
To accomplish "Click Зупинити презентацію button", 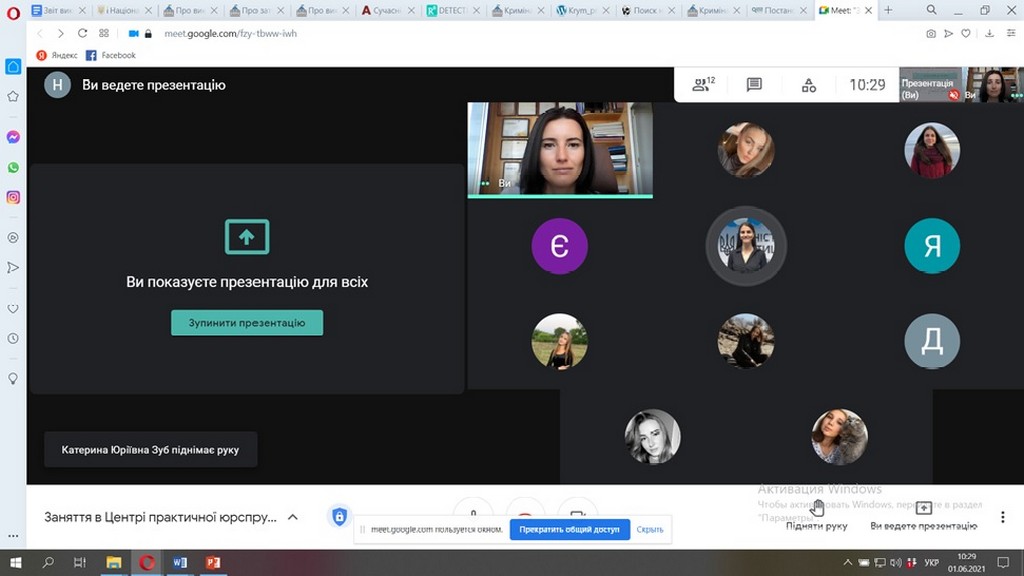I will 247,323.
